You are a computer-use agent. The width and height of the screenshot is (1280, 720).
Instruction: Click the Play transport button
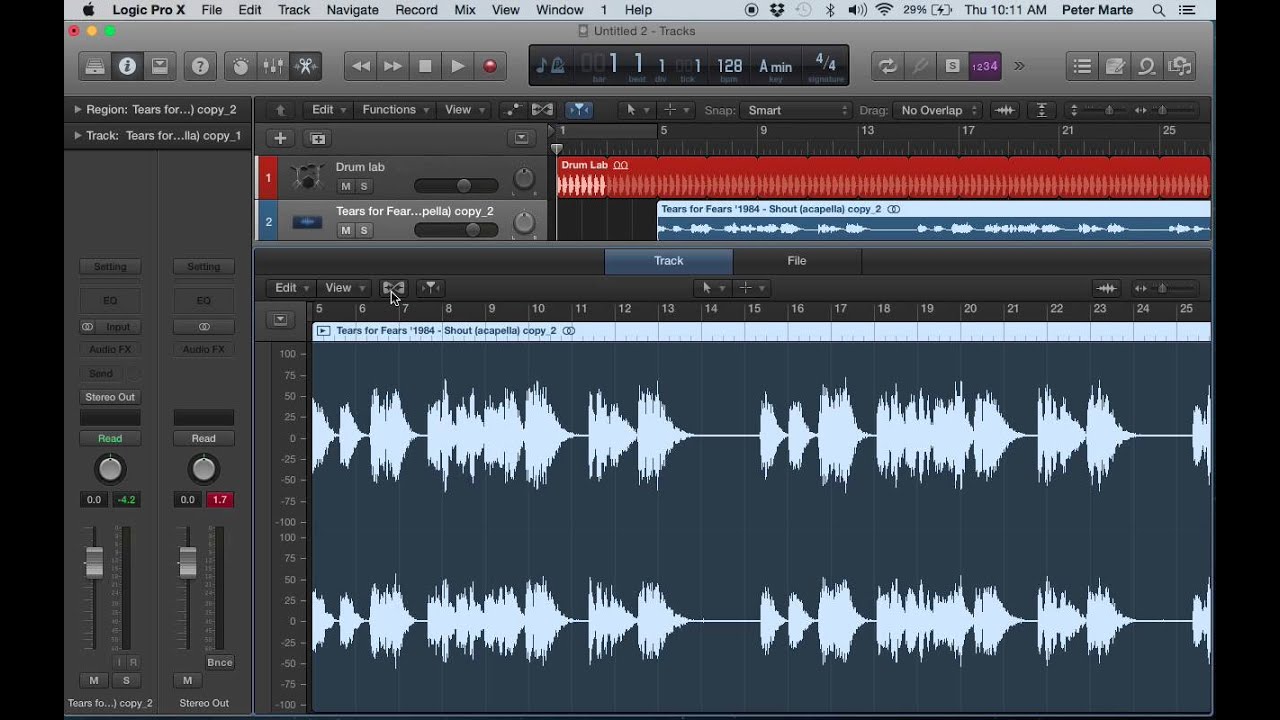coord(458,67)
